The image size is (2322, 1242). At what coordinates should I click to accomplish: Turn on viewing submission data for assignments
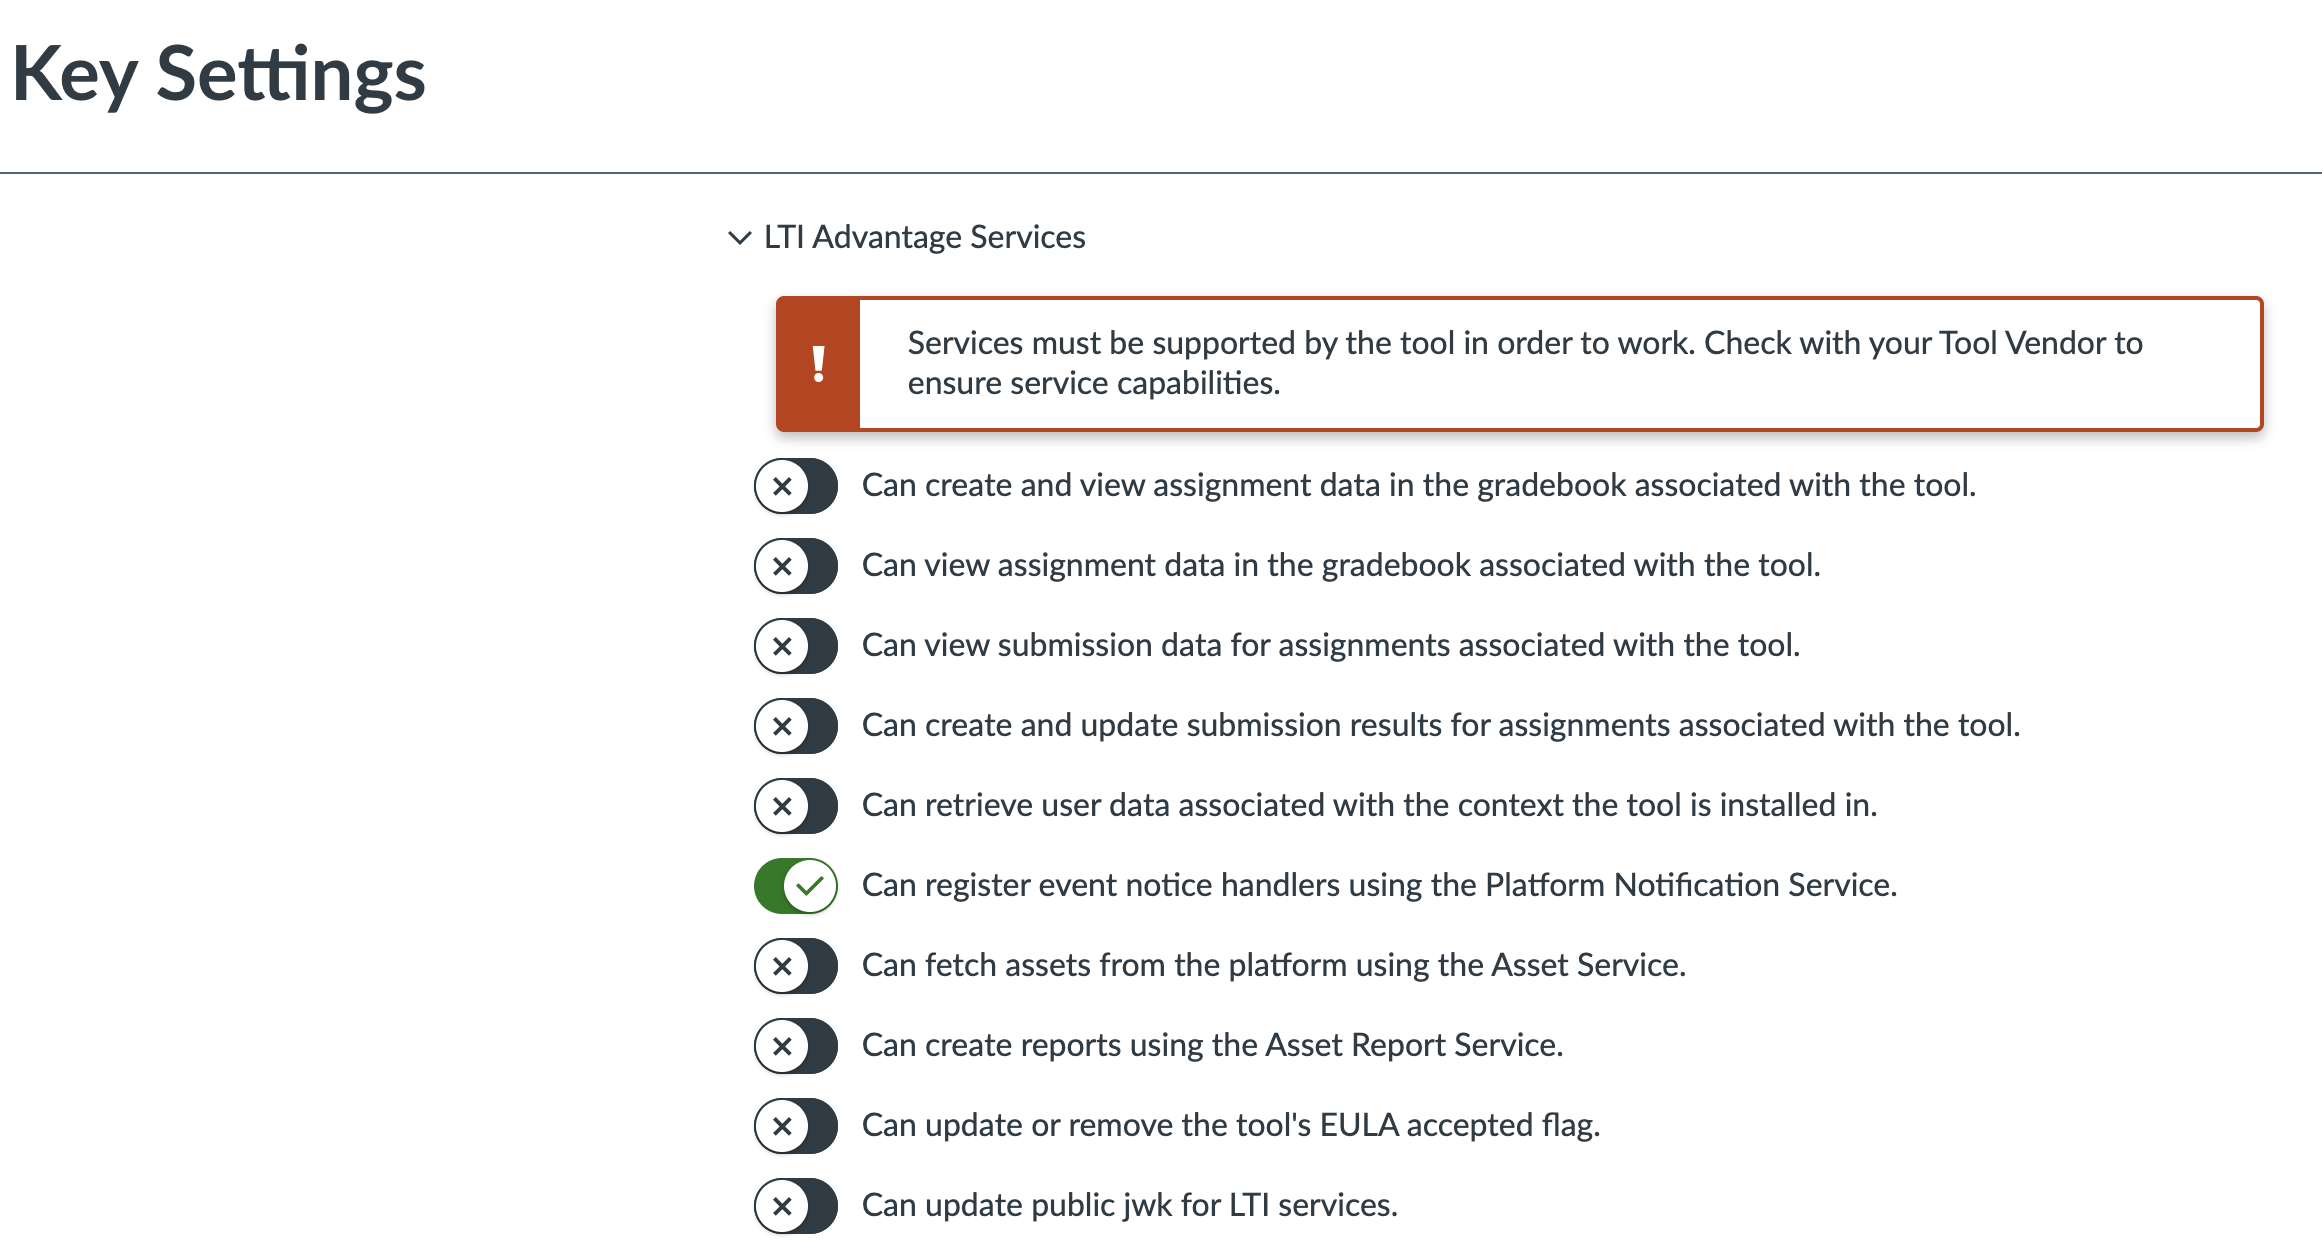795,646
